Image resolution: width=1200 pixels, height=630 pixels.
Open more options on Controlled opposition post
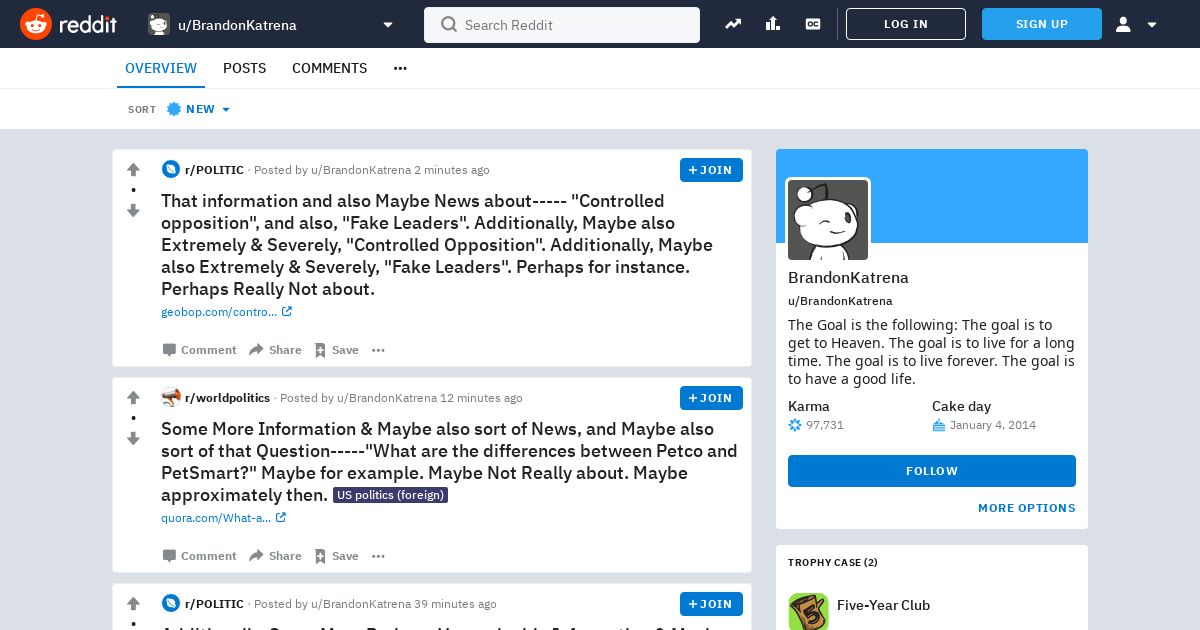378,350
